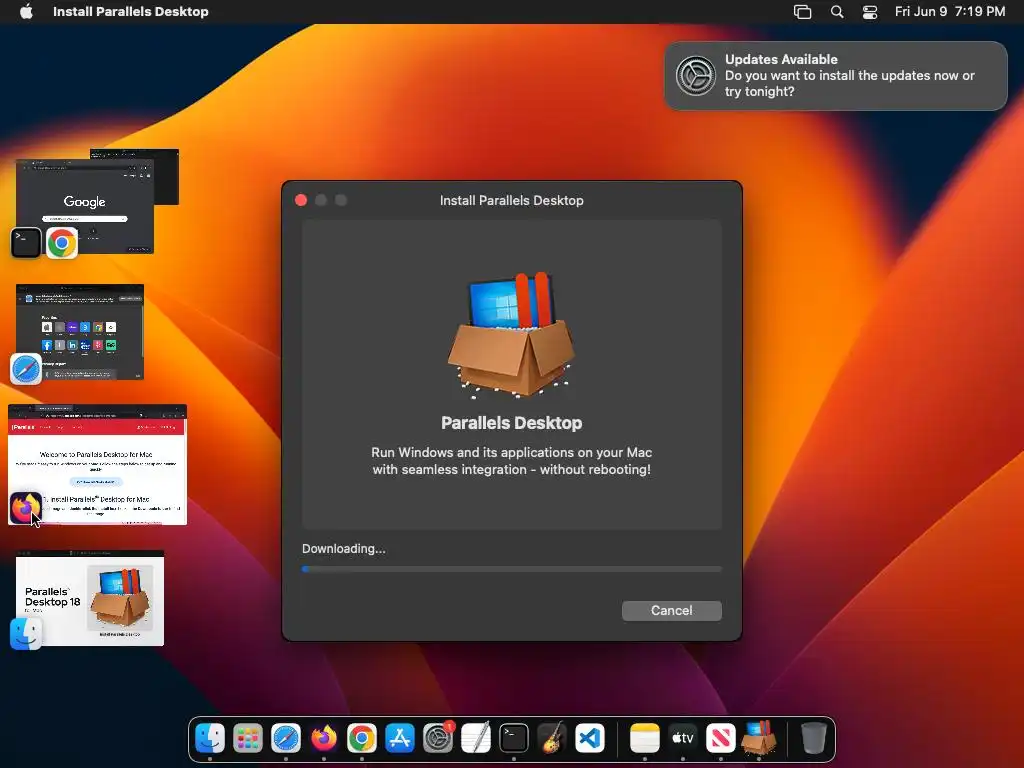This screenshot has width=1024, height=768.
Task: Open News app from the Dock
Action: point(720,739)
